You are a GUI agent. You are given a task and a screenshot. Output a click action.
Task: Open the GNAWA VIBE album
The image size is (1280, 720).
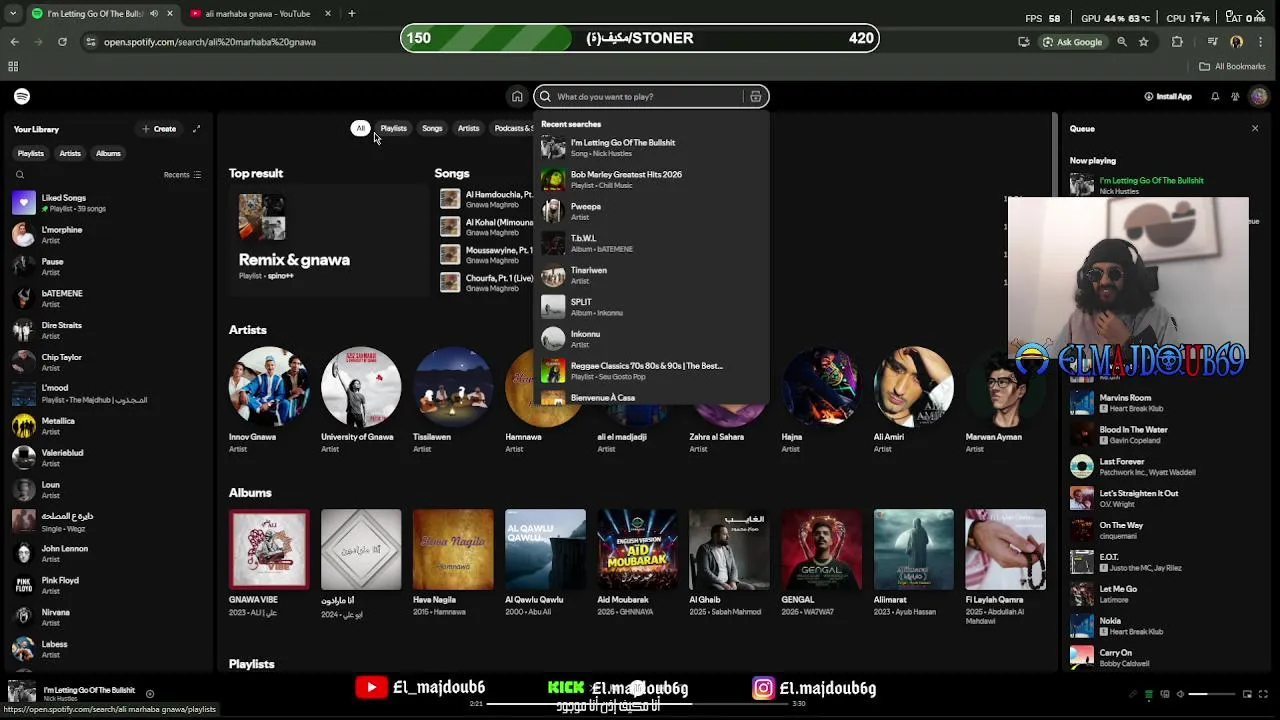click(268, 565)
